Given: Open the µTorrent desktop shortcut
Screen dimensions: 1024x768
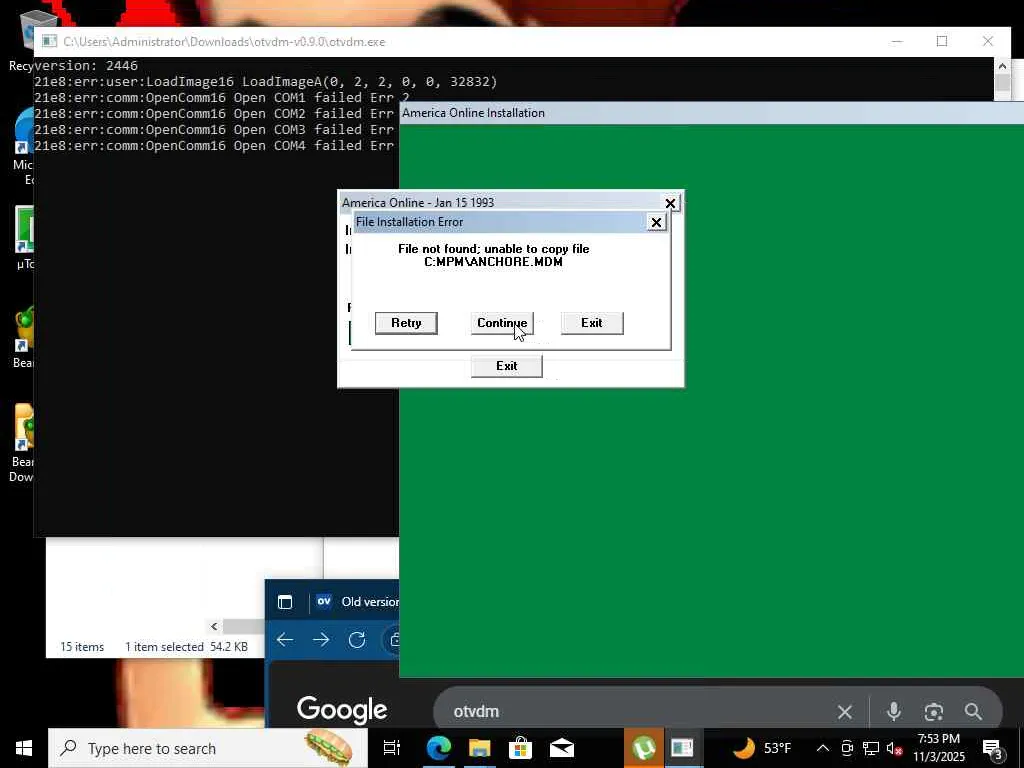Looking at the screenshot, I should (x=24, y=238).
